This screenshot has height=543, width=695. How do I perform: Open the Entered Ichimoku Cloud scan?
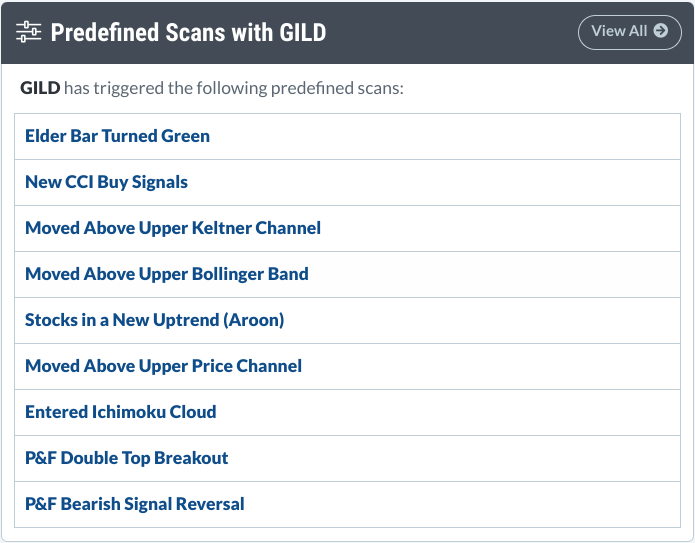coord(121,412)
